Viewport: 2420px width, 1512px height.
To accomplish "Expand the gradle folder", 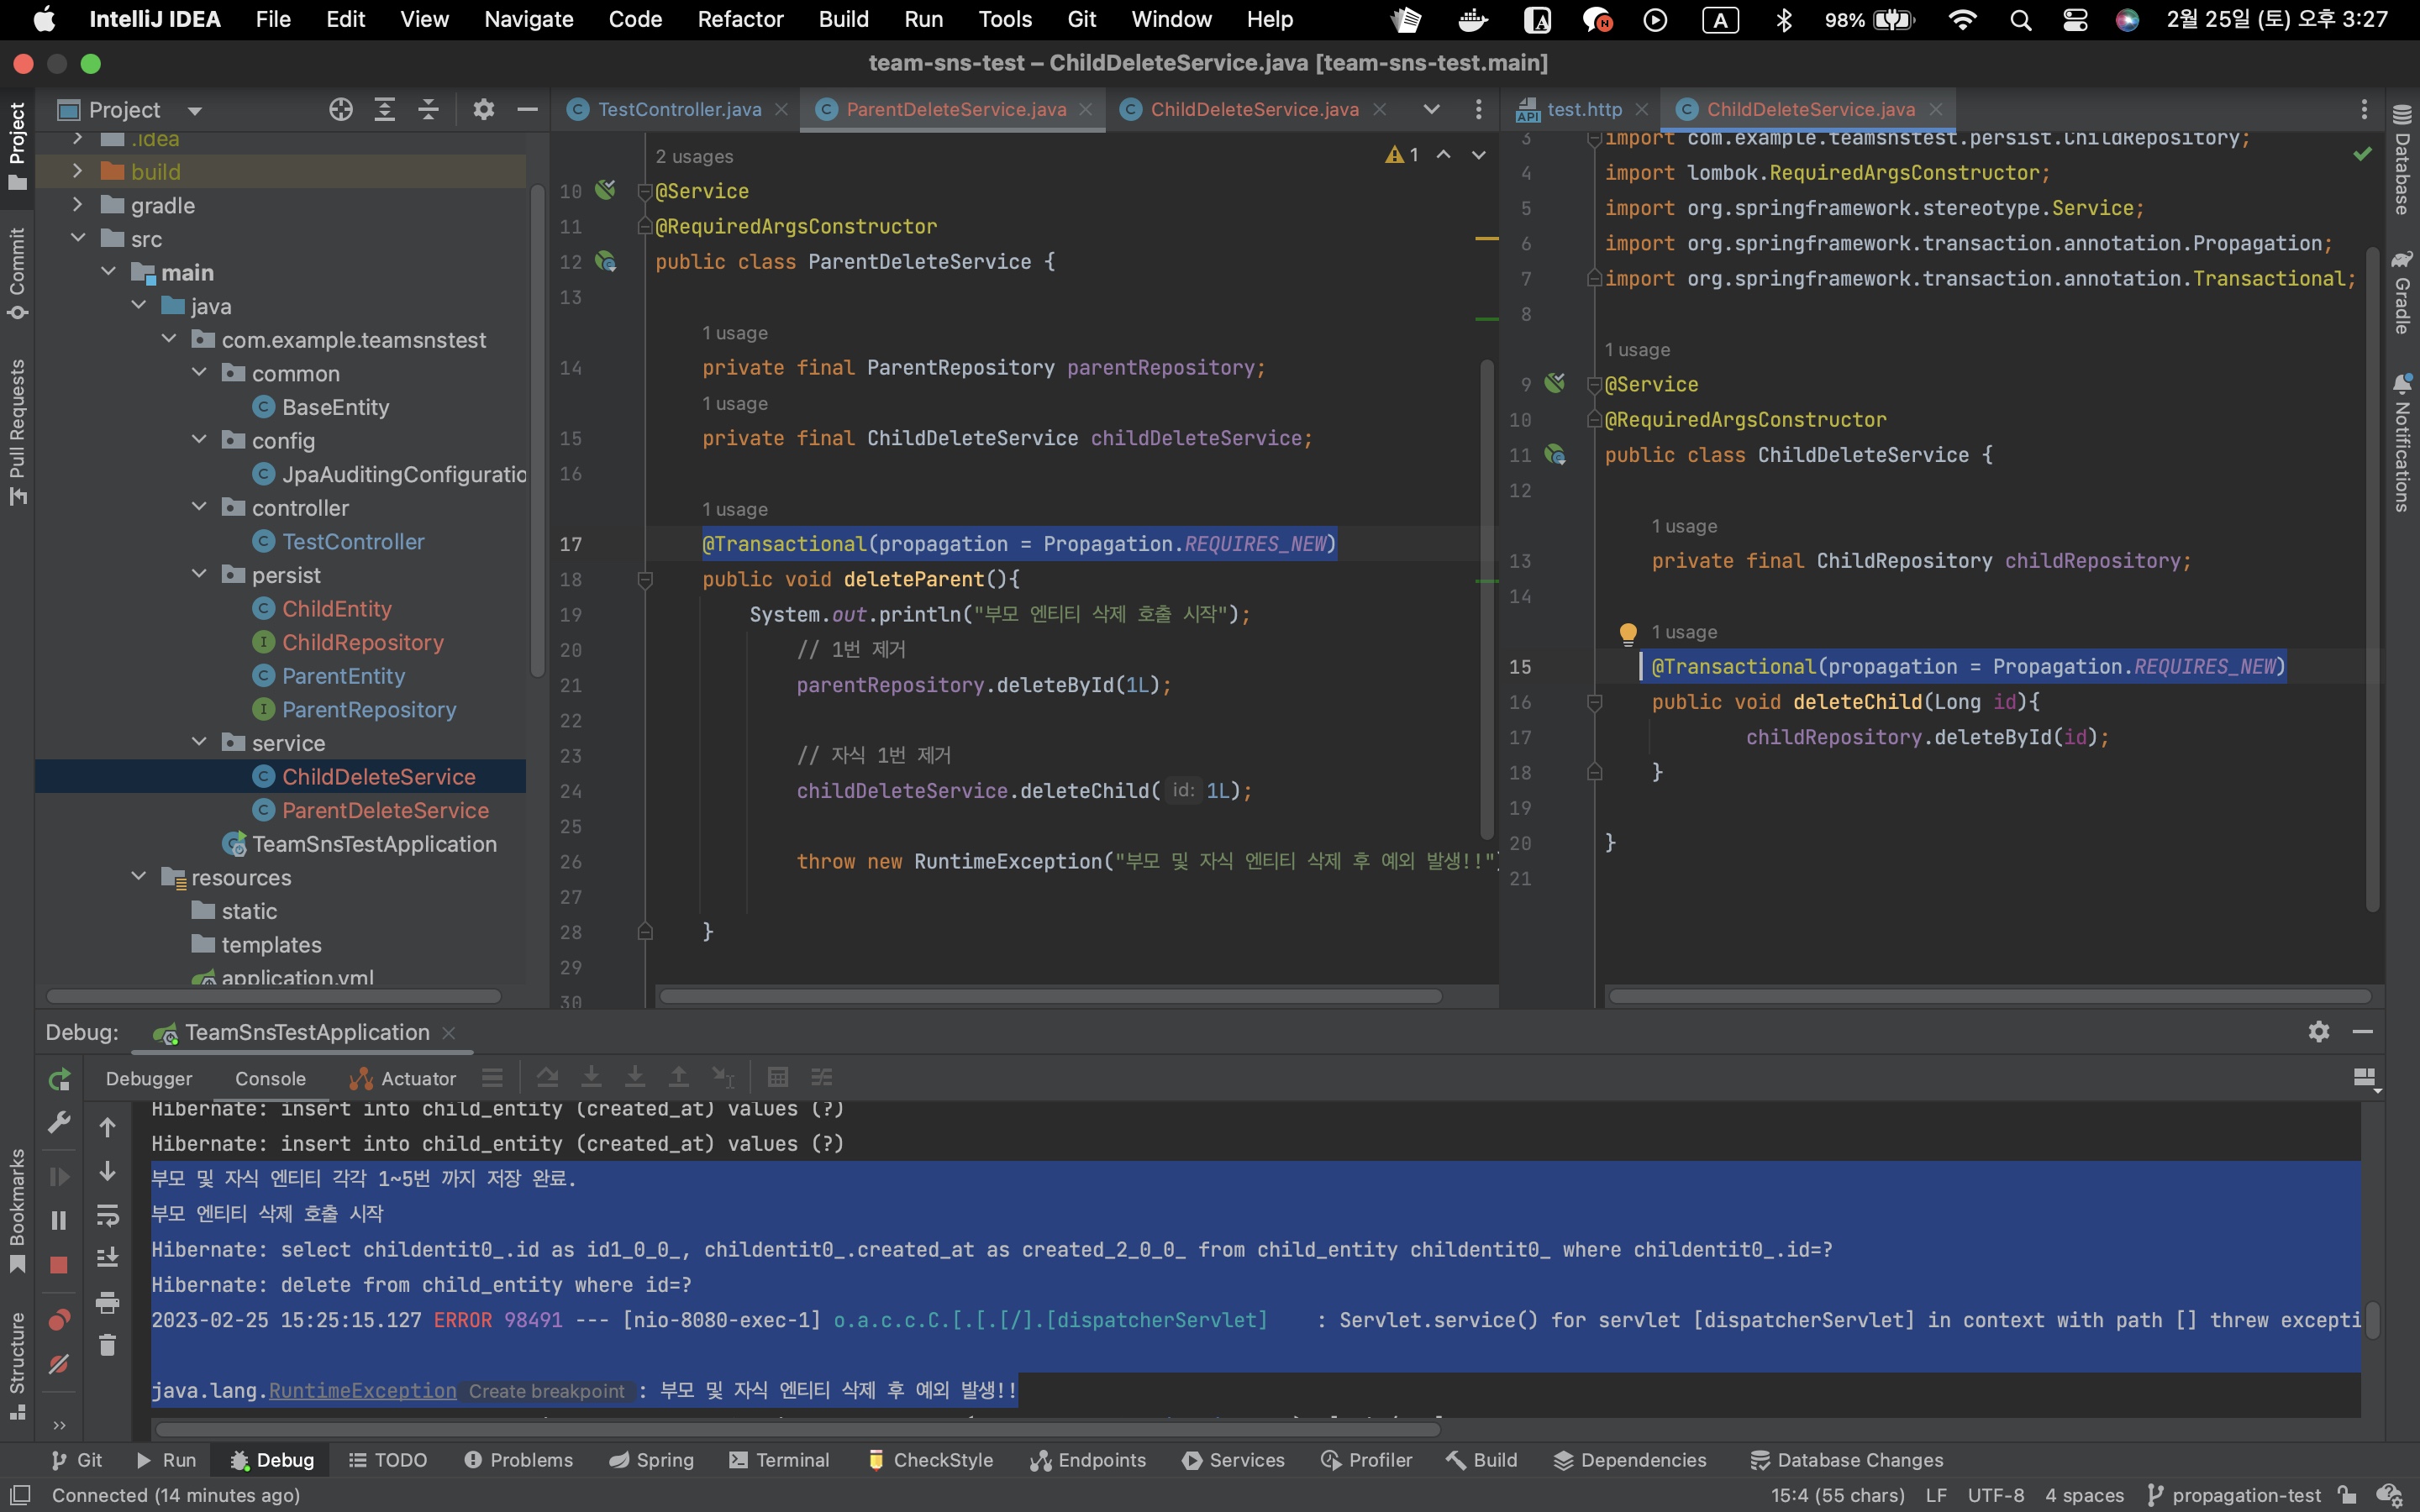I will [x=78, y=205].
